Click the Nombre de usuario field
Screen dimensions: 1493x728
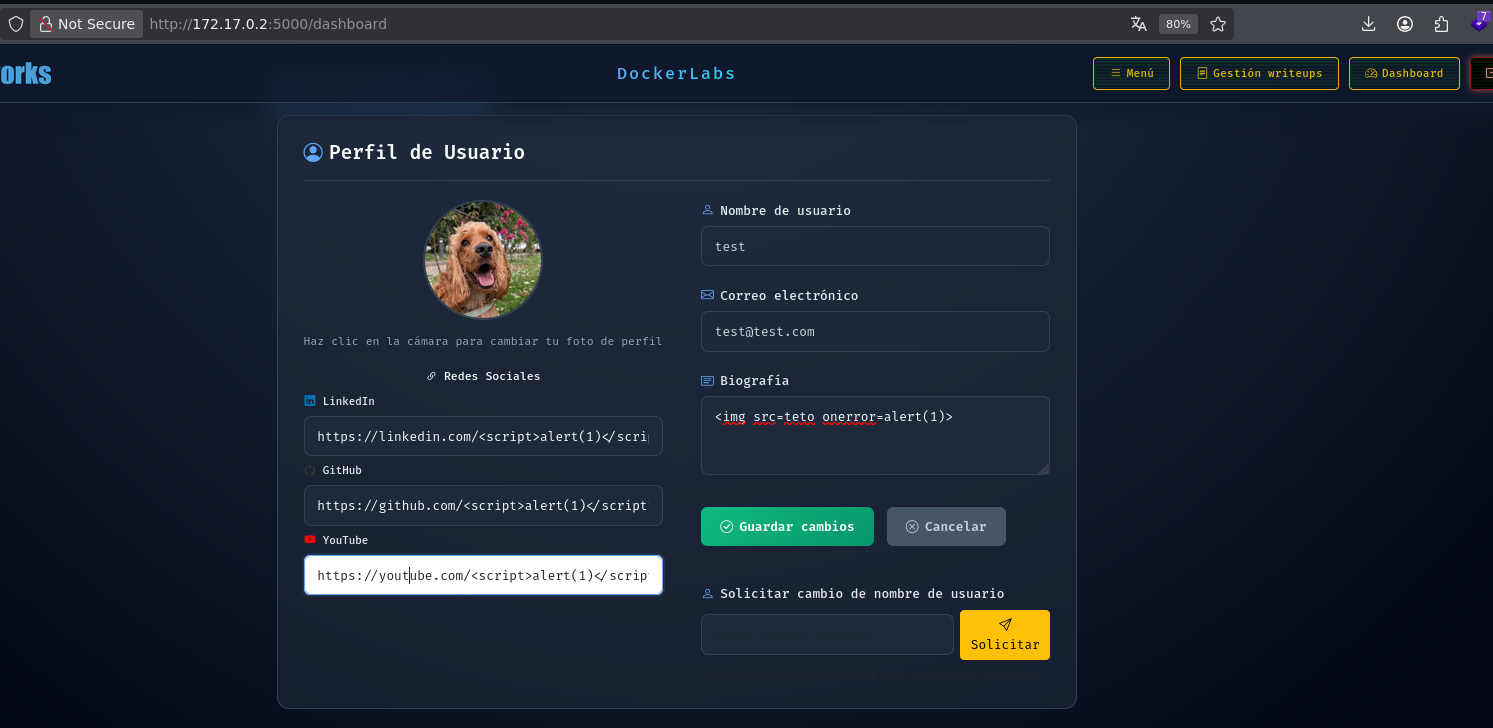click(875, 246)
